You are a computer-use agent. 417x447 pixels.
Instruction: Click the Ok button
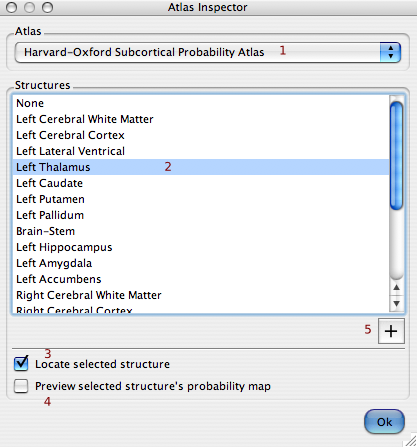point(384,422)
